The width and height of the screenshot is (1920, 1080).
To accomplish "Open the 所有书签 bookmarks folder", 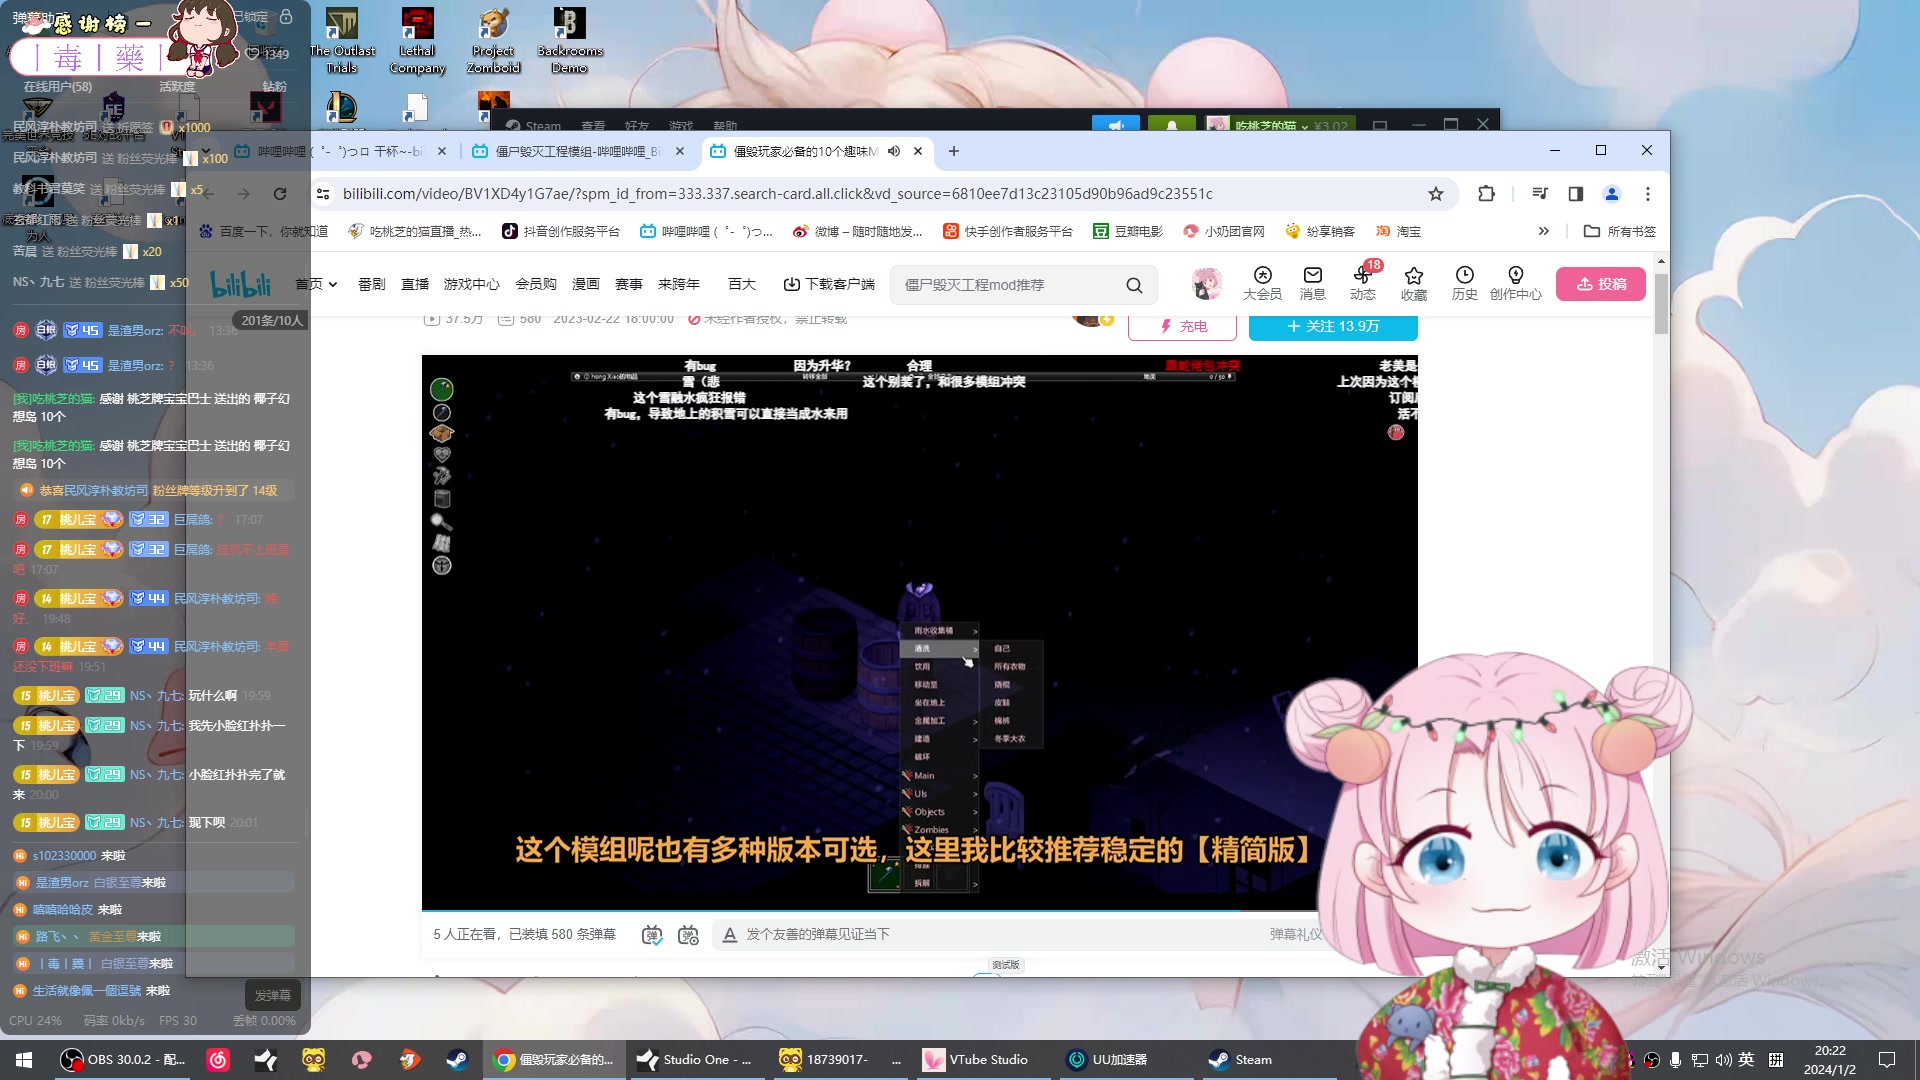I will point(1620,231).
